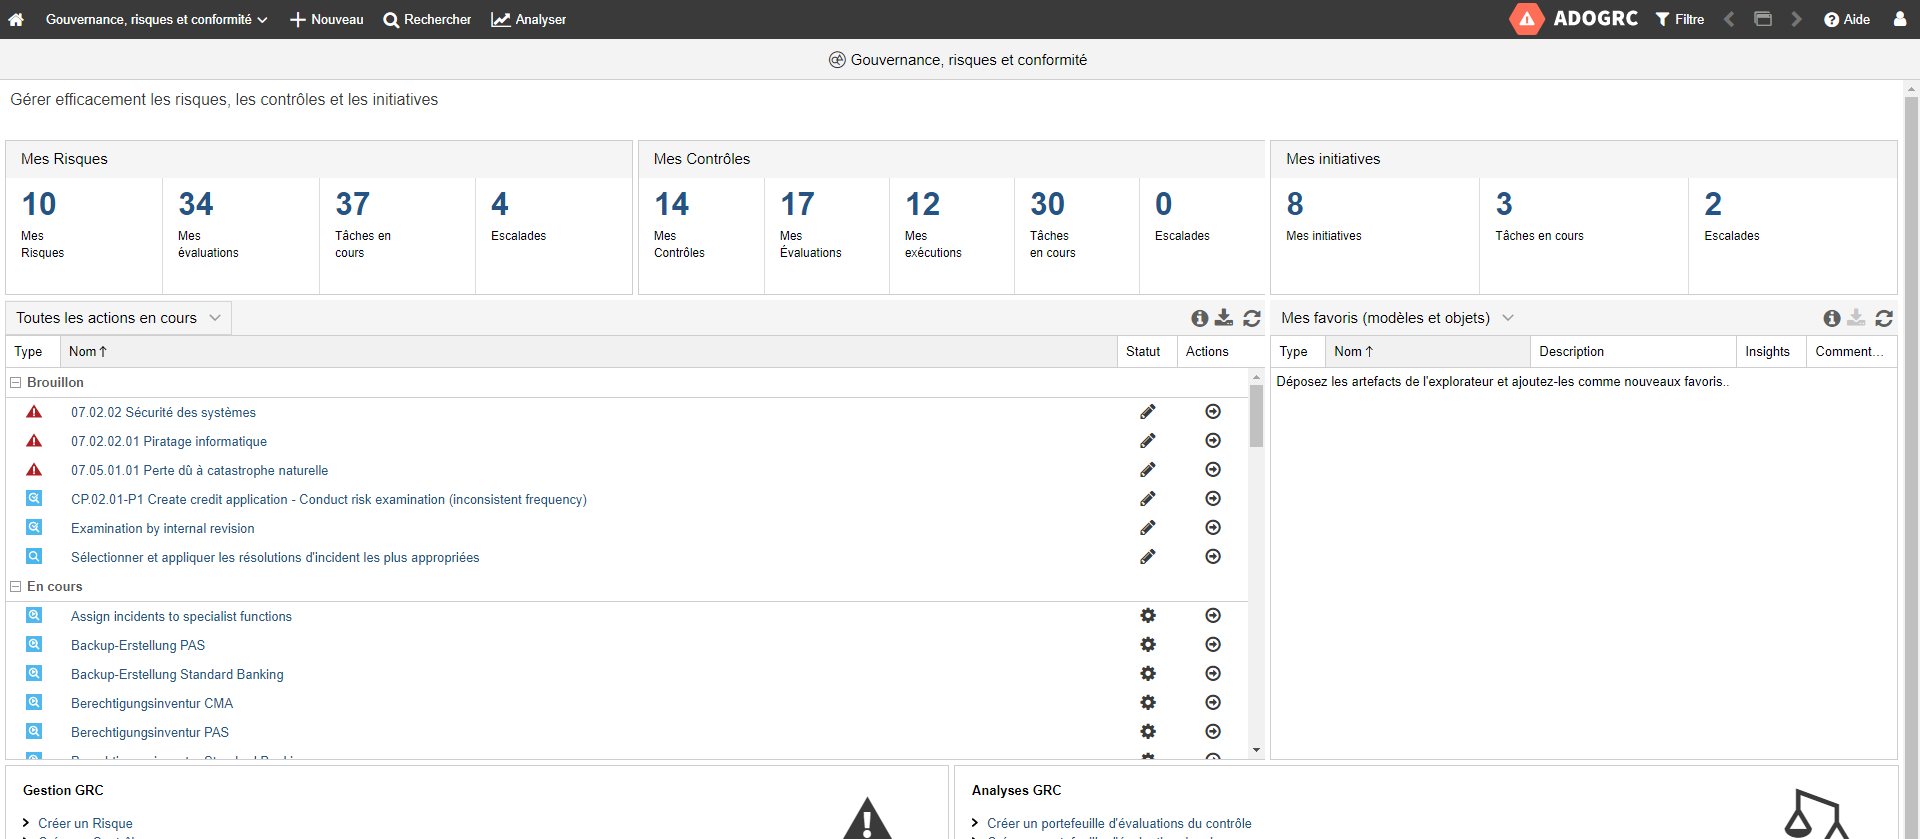
Task: Open info icon for actions panel
Action: click(1199, 318)
